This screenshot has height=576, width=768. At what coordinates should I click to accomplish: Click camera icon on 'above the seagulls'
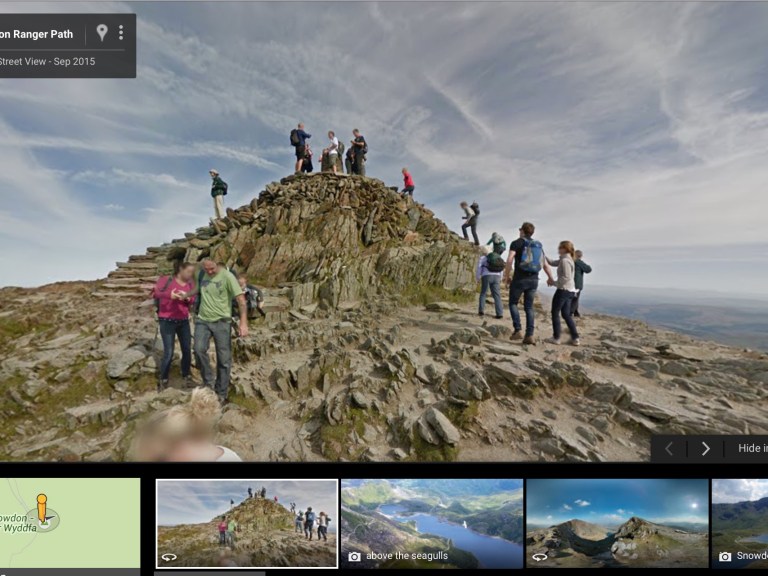354,557
